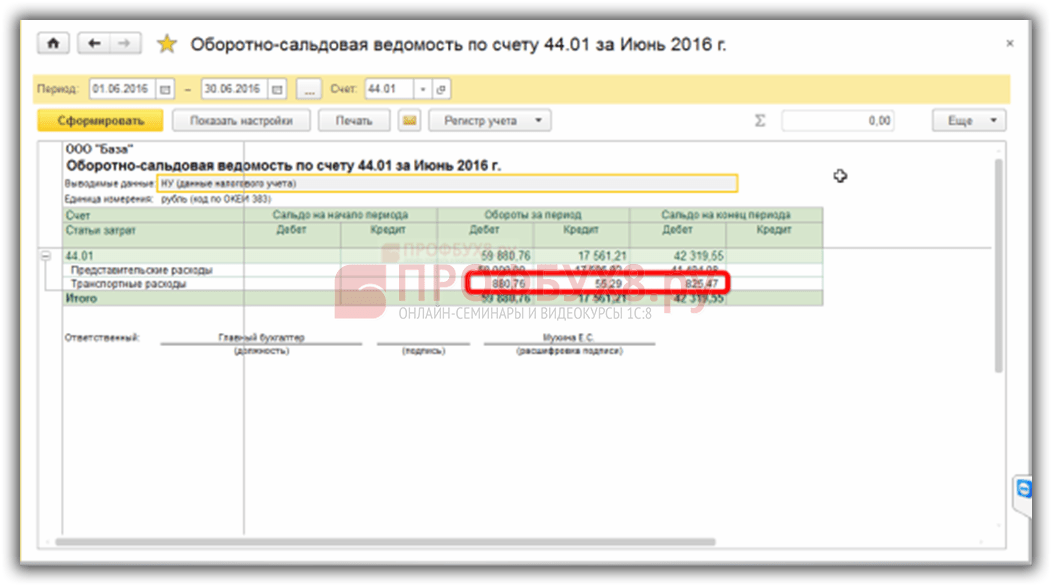The width and height of the screenshot is (1052, 586).
Task: Open calendar for end date 30.06.2016
Action: [277, 89]
